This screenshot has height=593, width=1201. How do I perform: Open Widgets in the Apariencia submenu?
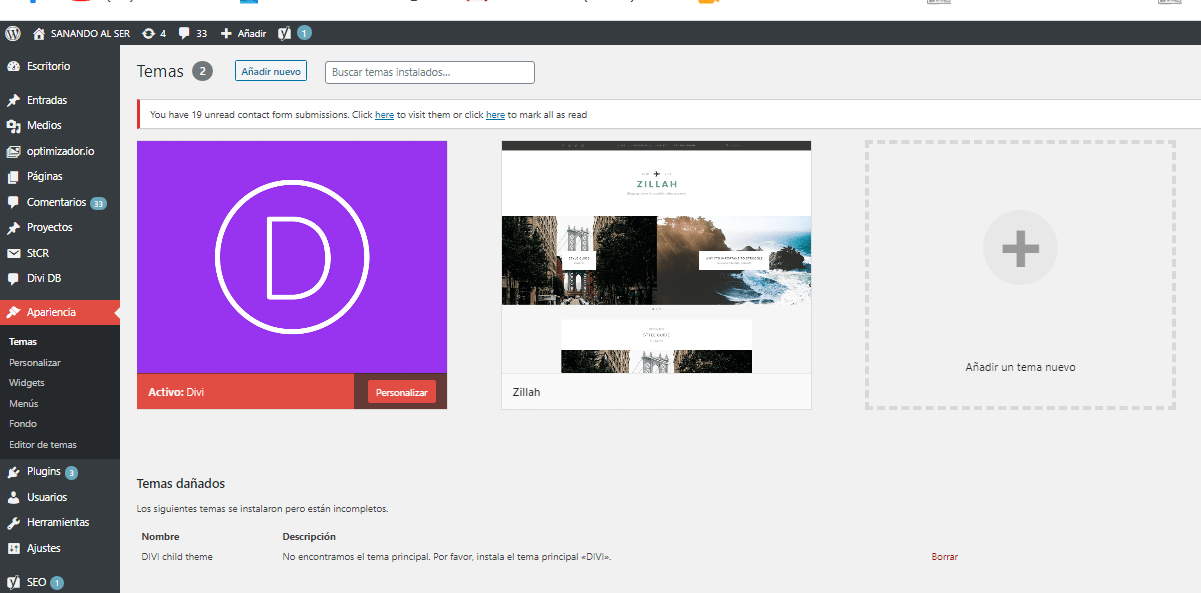click(27, 382)
